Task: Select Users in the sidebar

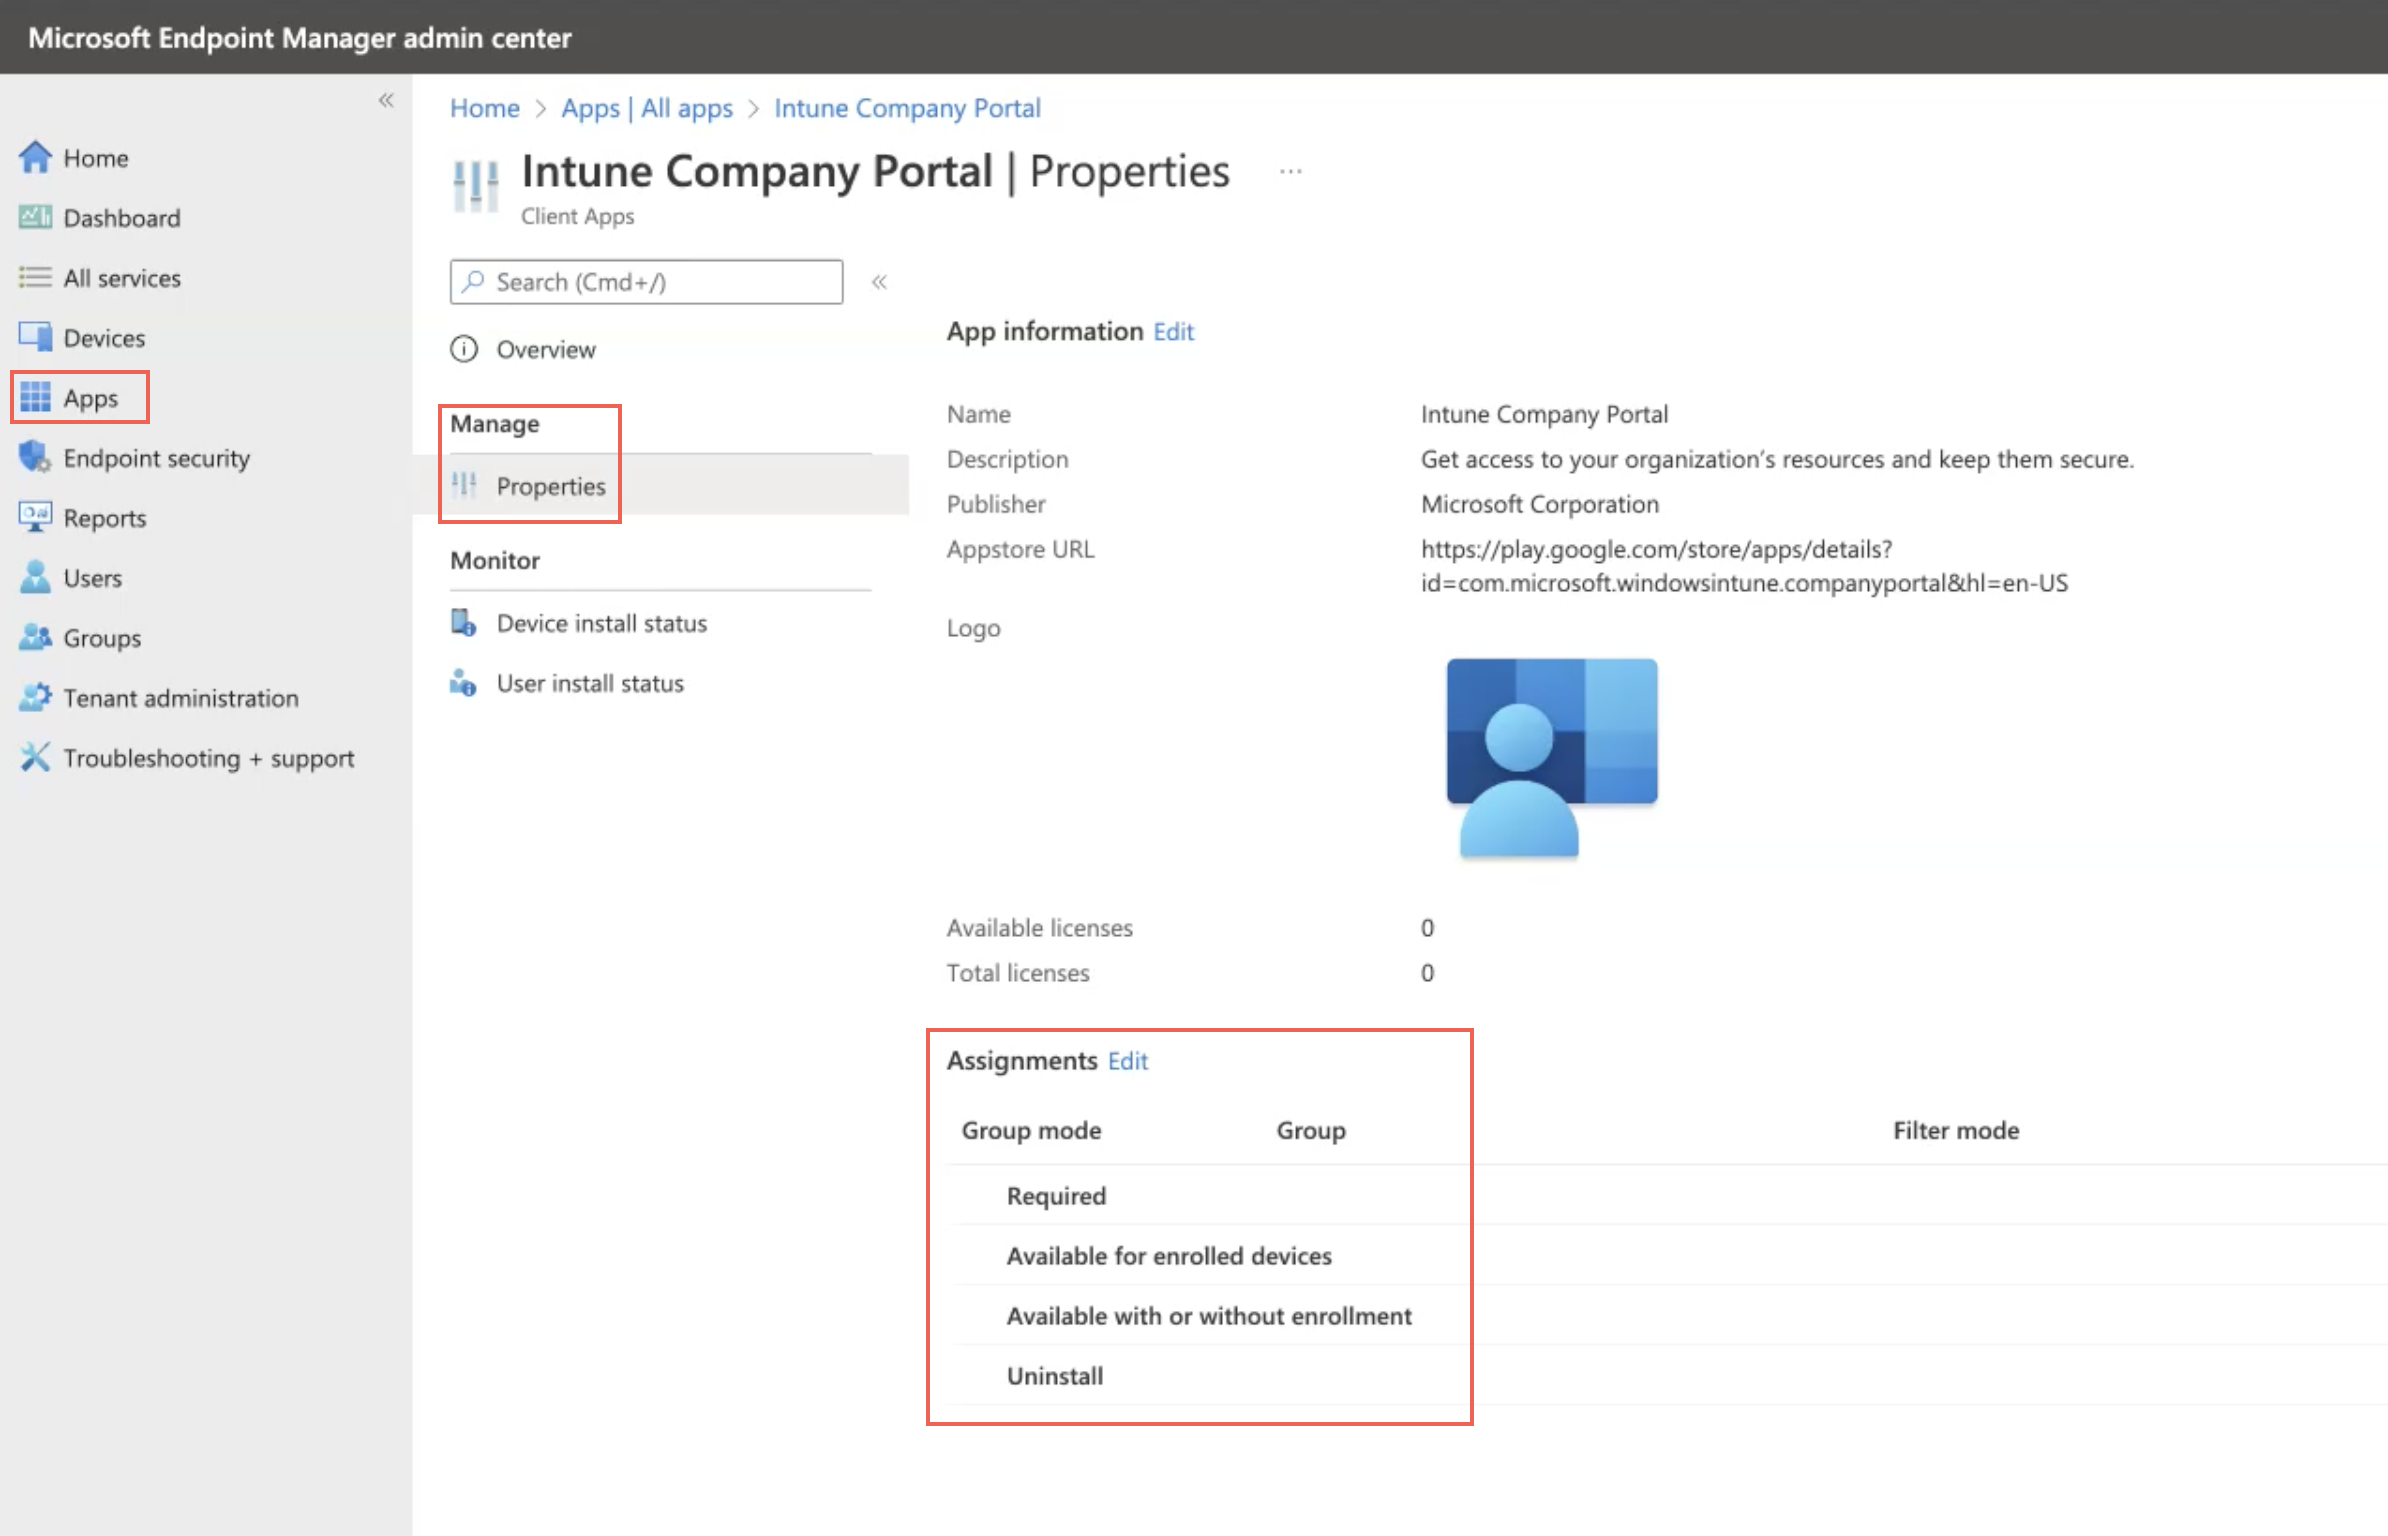Action: pos(93,578)
